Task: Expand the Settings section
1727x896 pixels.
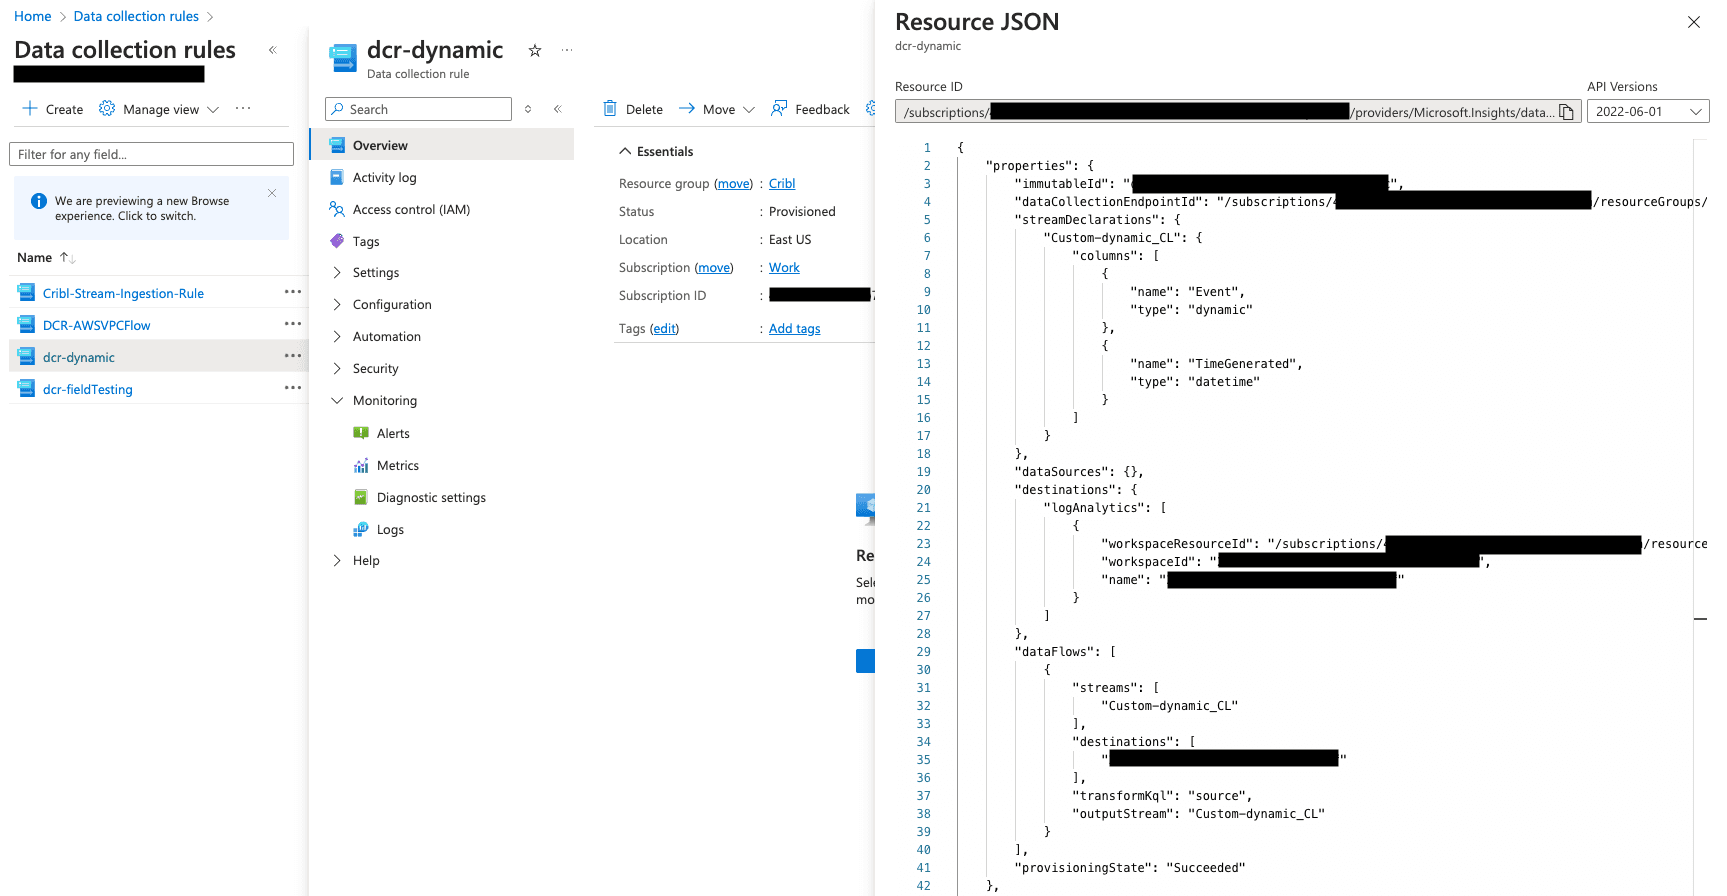Action: [x=375, y=272]
